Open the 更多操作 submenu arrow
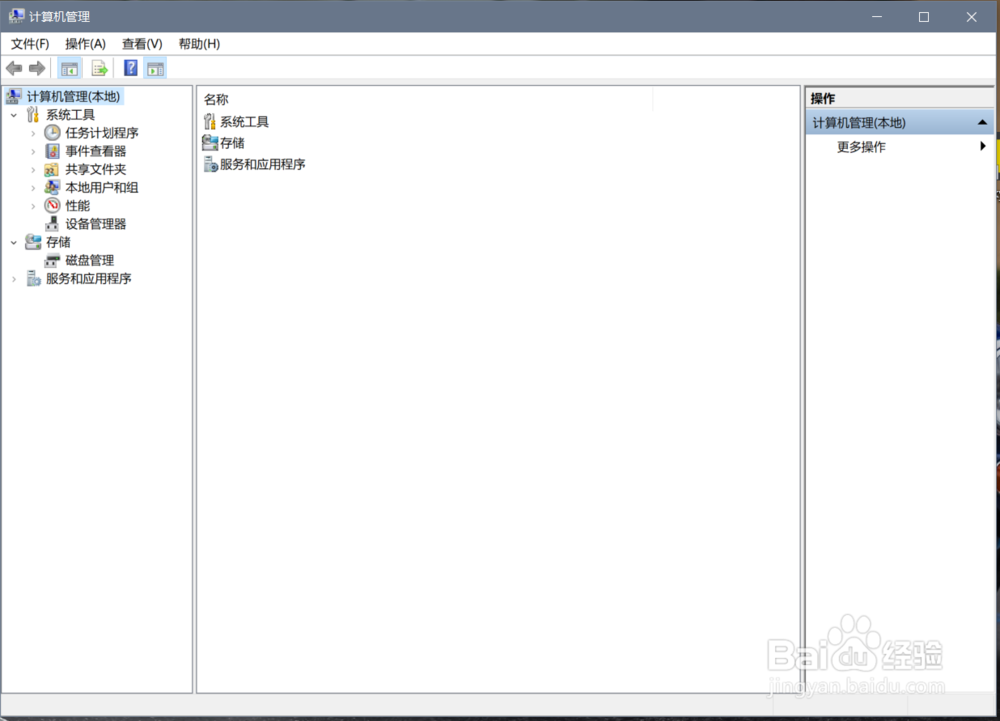This screenshot has height=721, width=1000. pos(983,146)
